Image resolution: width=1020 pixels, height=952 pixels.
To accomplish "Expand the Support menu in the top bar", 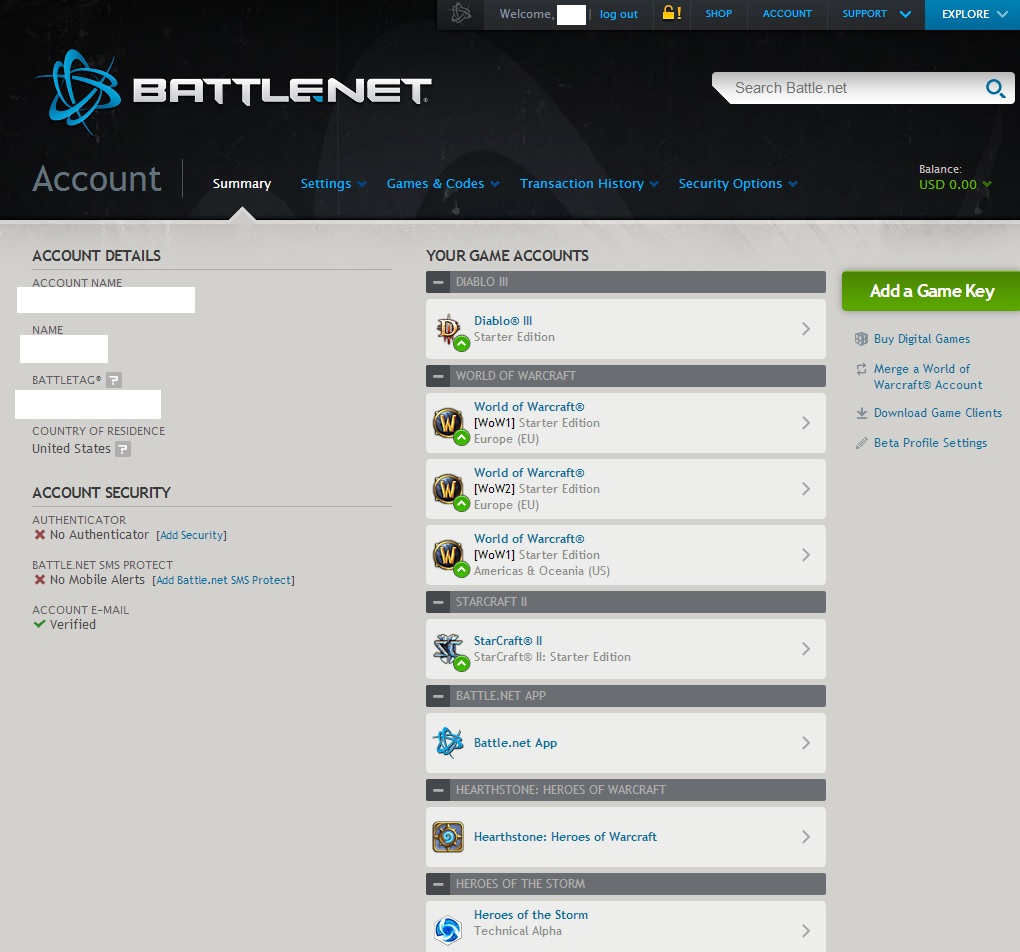I will [x=876, y=14].
